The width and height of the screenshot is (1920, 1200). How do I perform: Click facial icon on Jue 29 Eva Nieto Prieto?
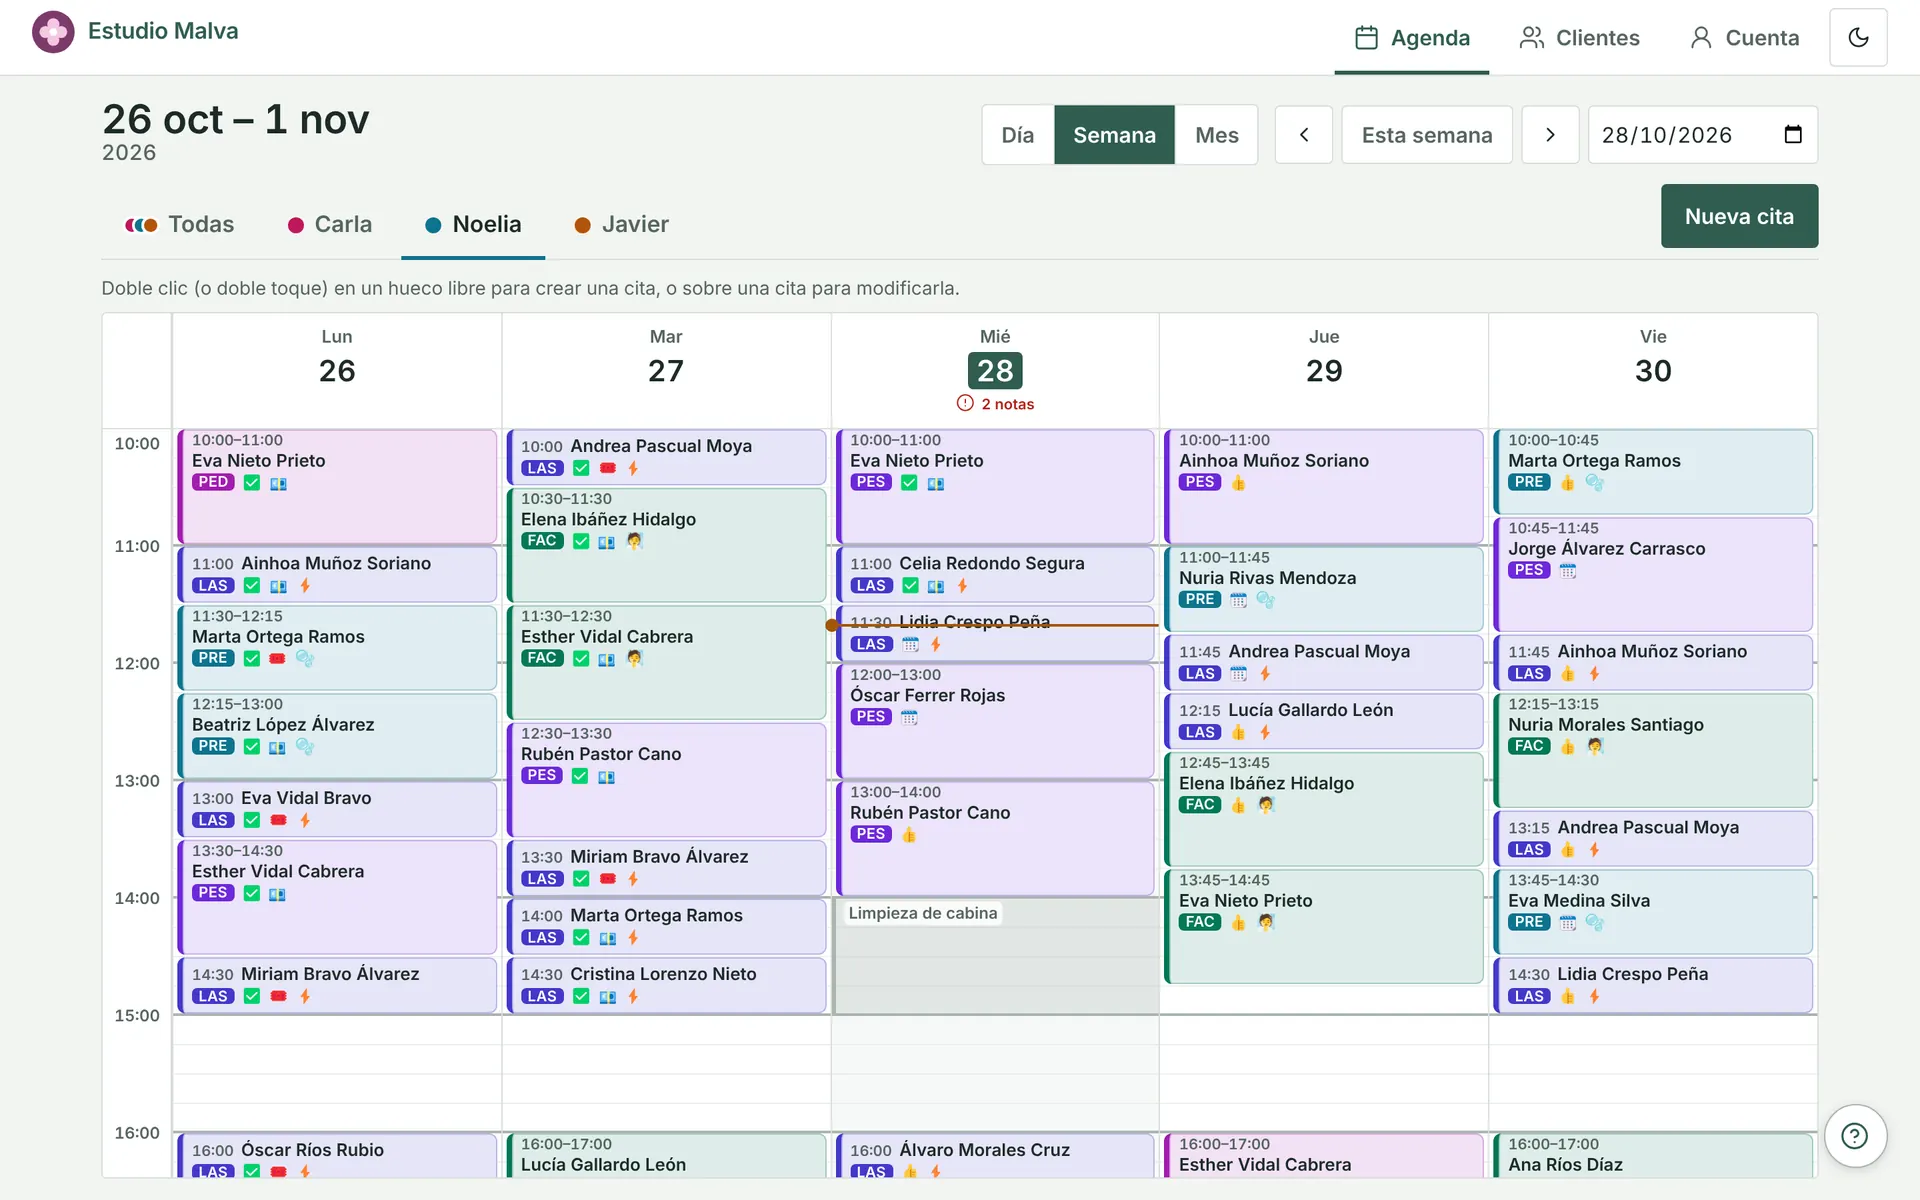click(x=1266, y=922)
